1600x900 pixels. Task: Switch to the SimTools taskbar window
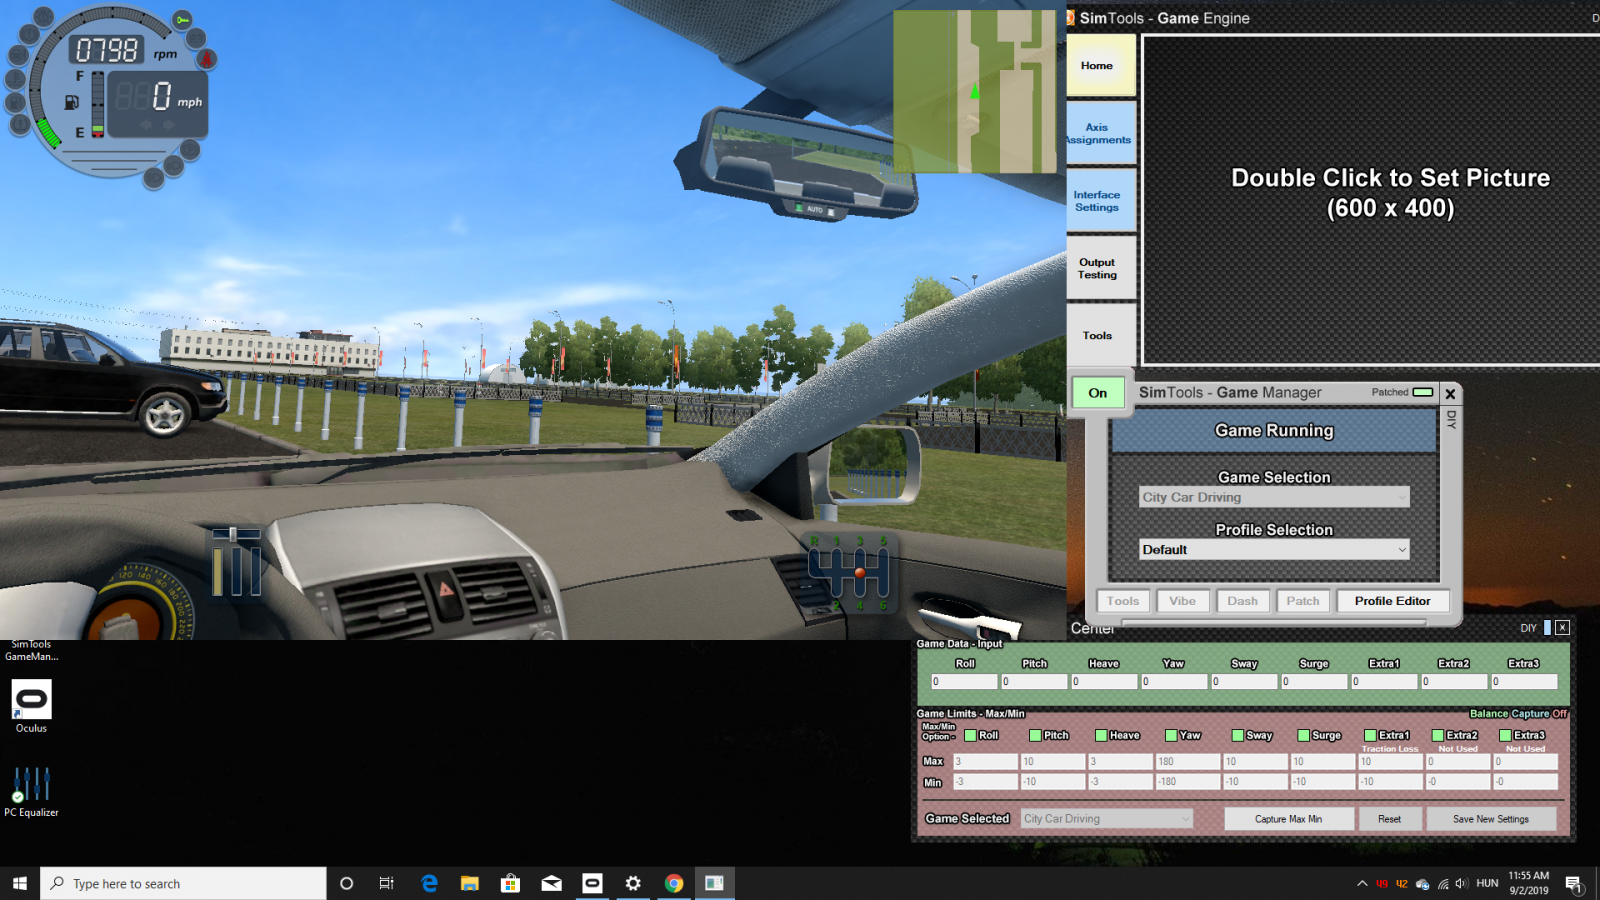coord(714,883)
